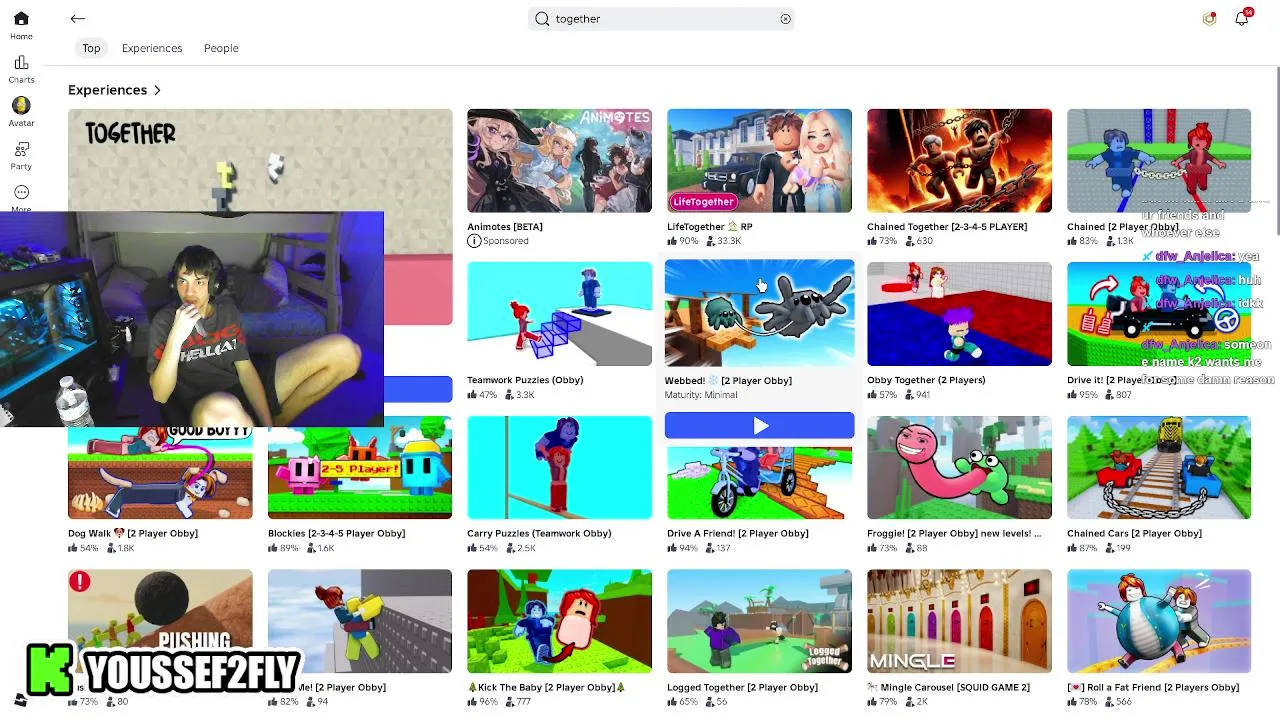Viewport: 1280px width, 720px height.
Task: Open the Teamwork Puzzles (Obby) thumbnail
Action: 559,314
